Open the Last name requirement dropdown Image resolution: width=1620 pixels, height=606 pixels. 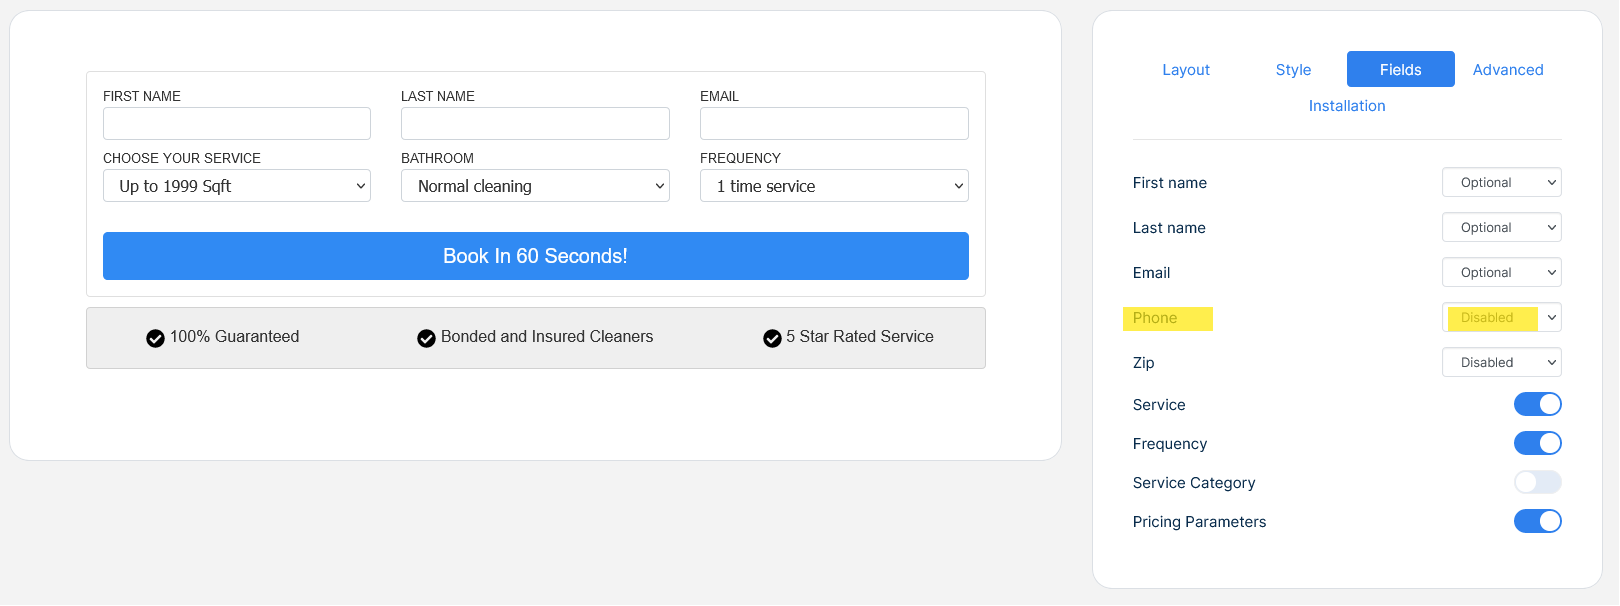[1501, 227]
